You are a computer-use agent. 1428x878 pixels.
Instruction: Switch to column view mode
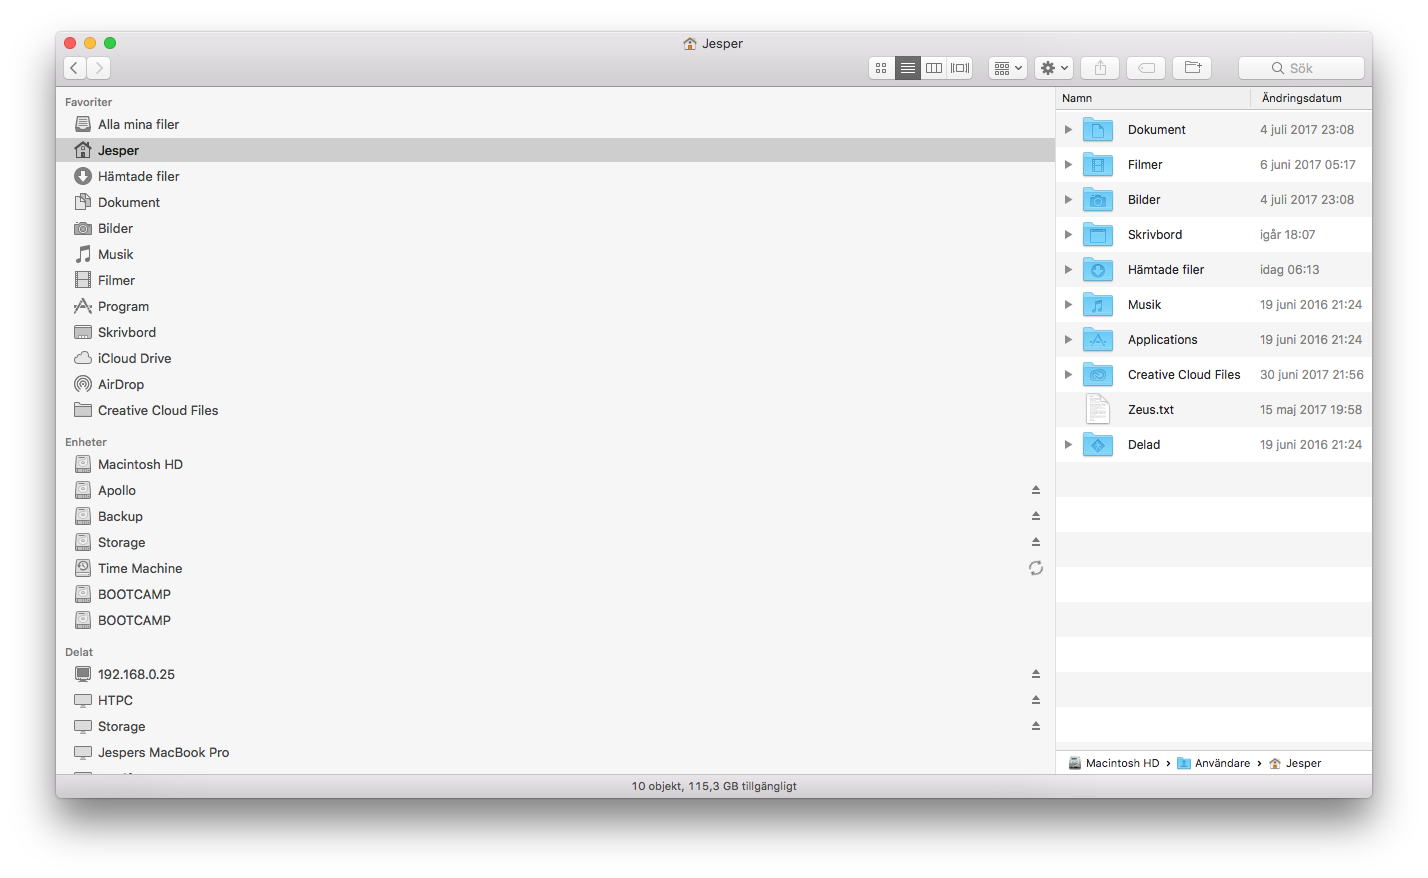934,68
